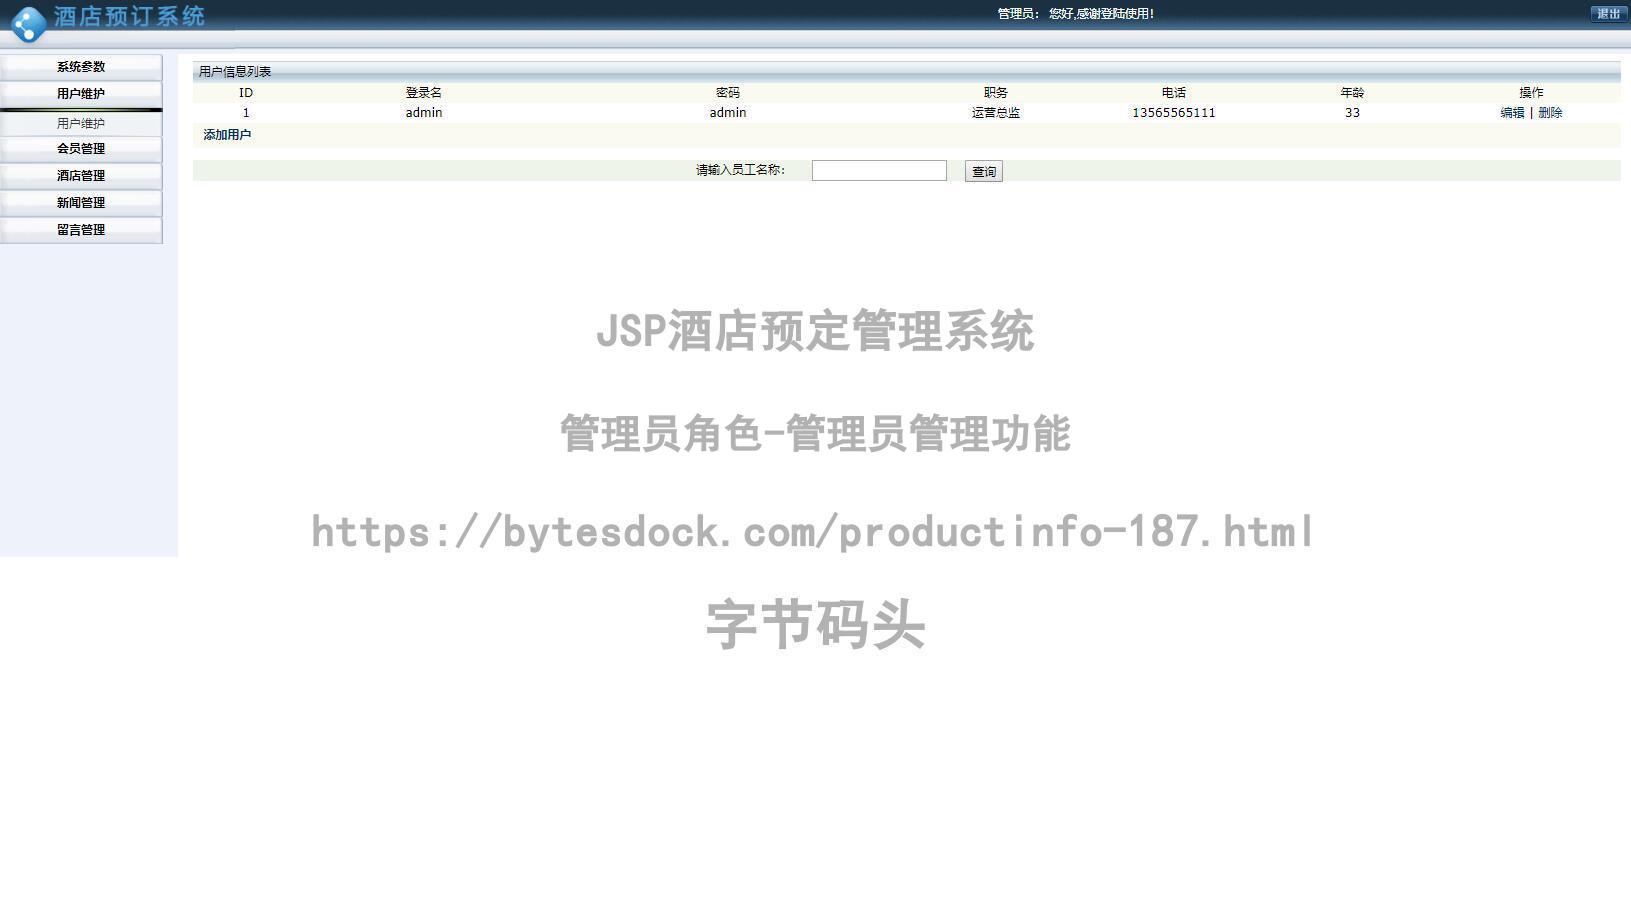Image resolution: width=1631 pixels, height=920 pixels.
Task: Click the hotel booking system logo icon
Action: [x=28, y=24]
